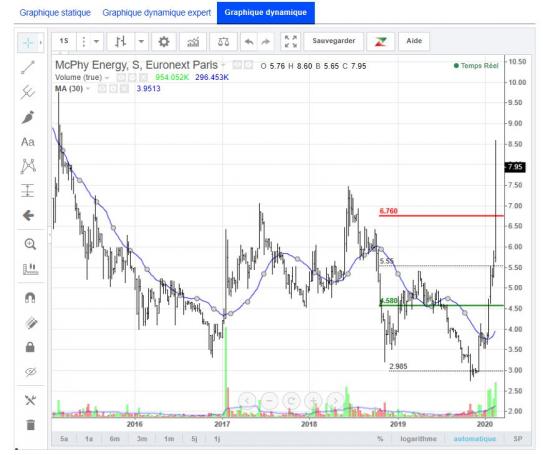The image size is (543, 455).
Task: Expand the cursor tool options arrow
Action: pyautogui.click(x=41, y=43)
